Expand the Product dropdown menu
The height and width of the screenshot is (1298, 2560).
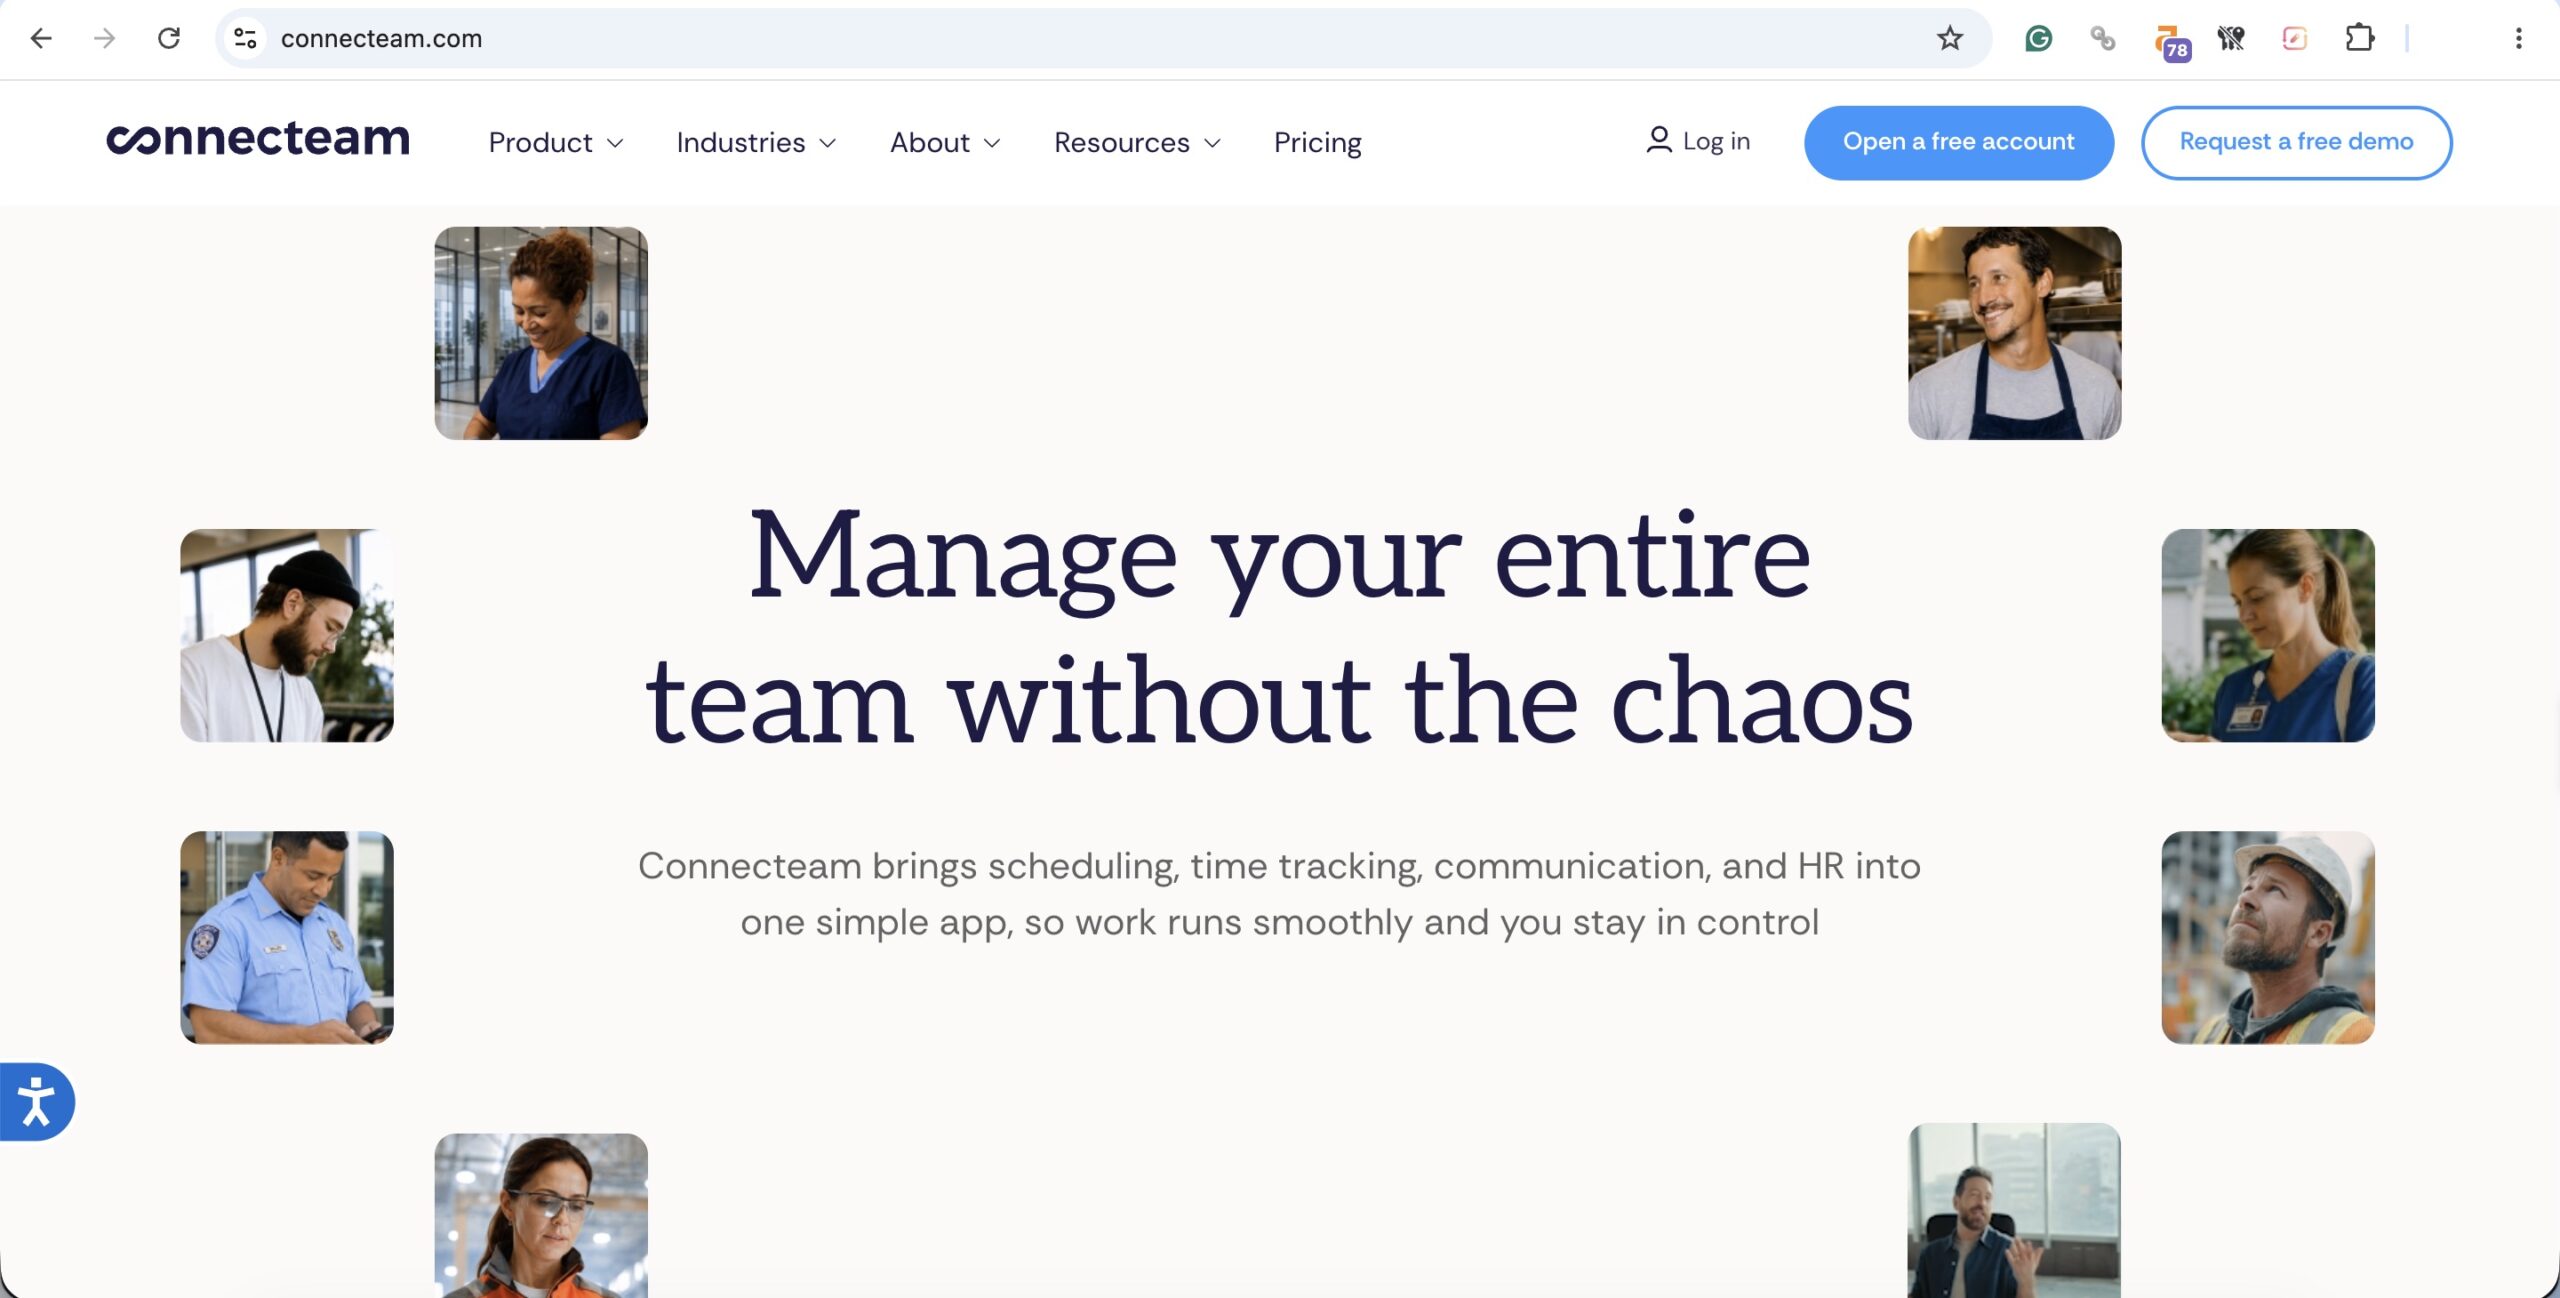[556, 142]
